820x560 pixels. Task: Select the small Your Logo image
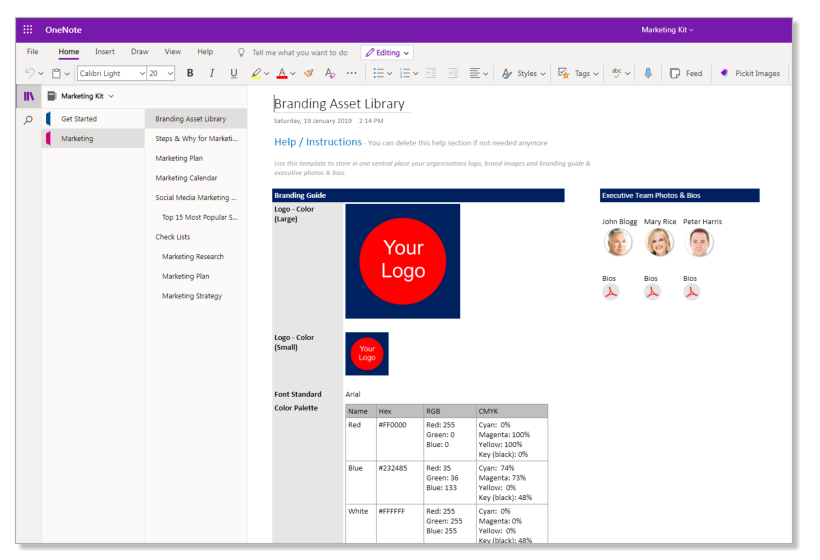[x=367, y=353]
